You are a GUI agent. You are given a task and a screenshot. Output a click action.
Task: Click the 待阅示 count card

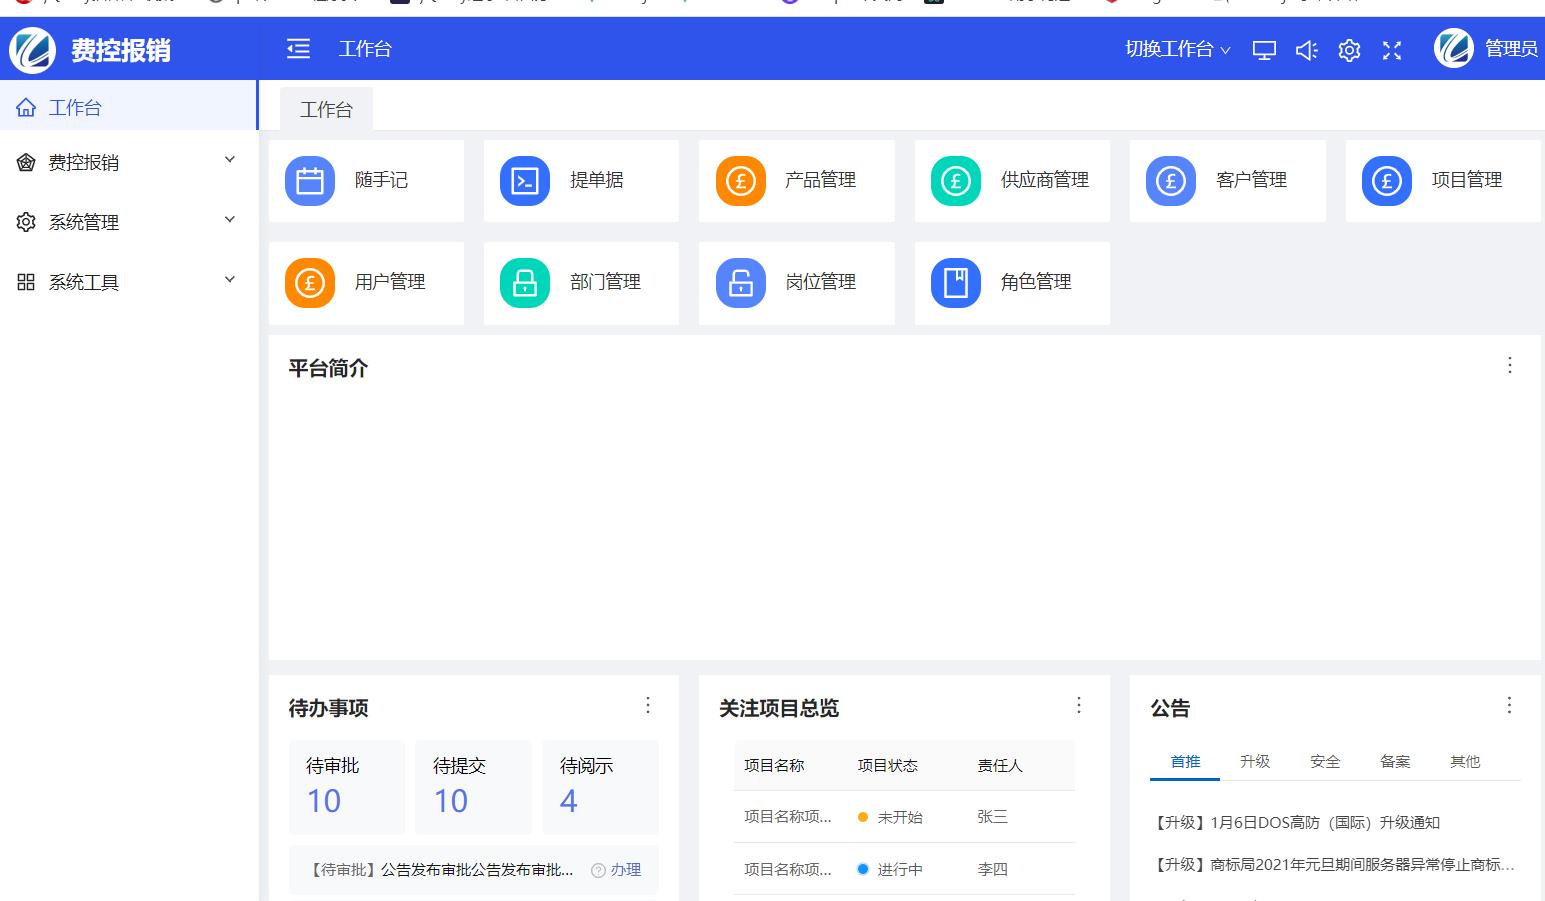click(x=600, y=787)
